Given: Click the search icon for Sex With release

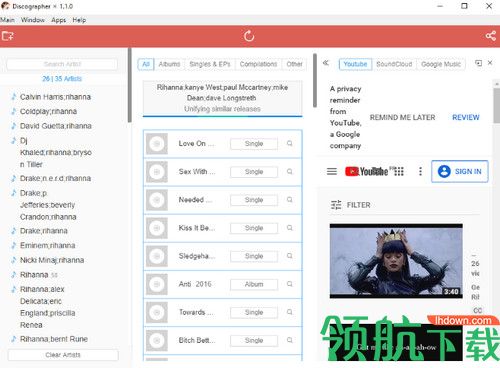Looking at the screenshot, I should (x=290, y=171).
